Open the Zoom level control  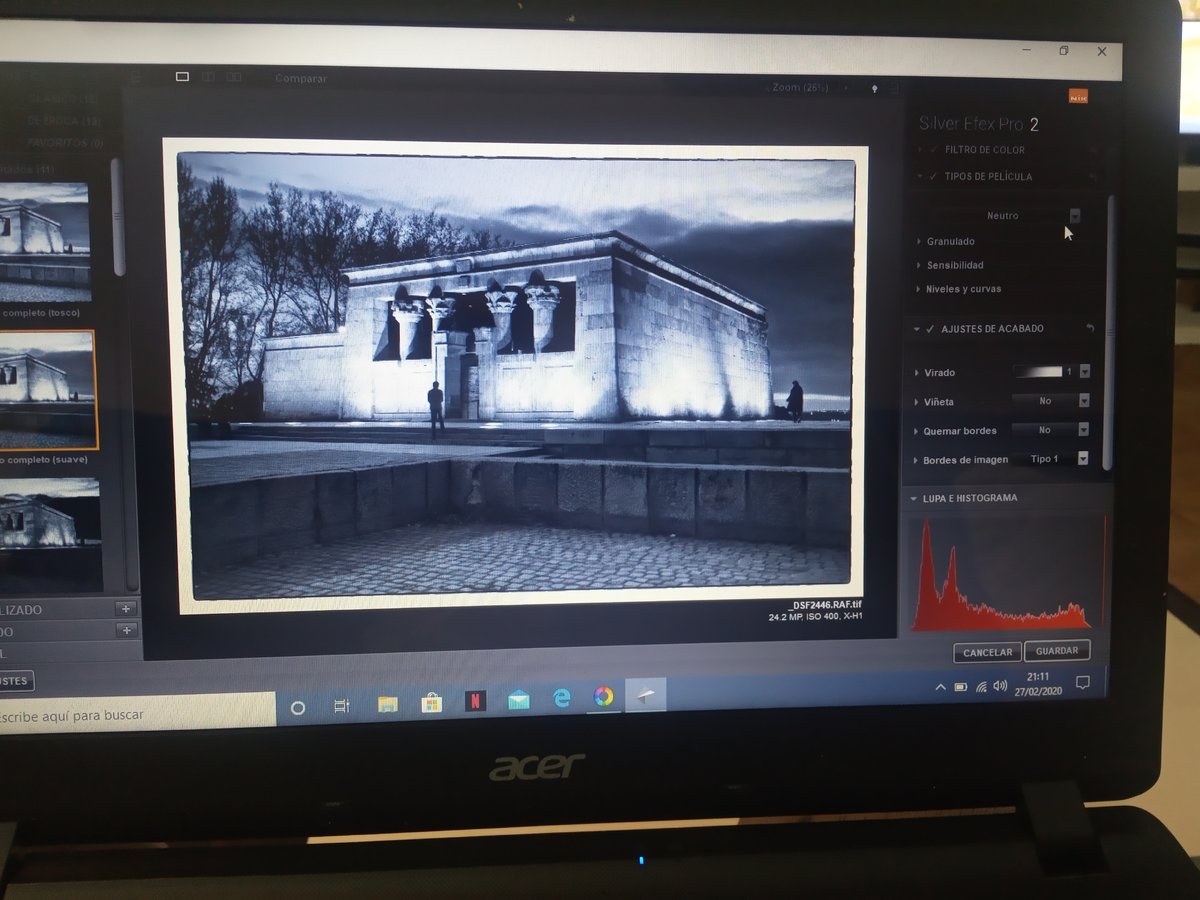click(802, 88)
